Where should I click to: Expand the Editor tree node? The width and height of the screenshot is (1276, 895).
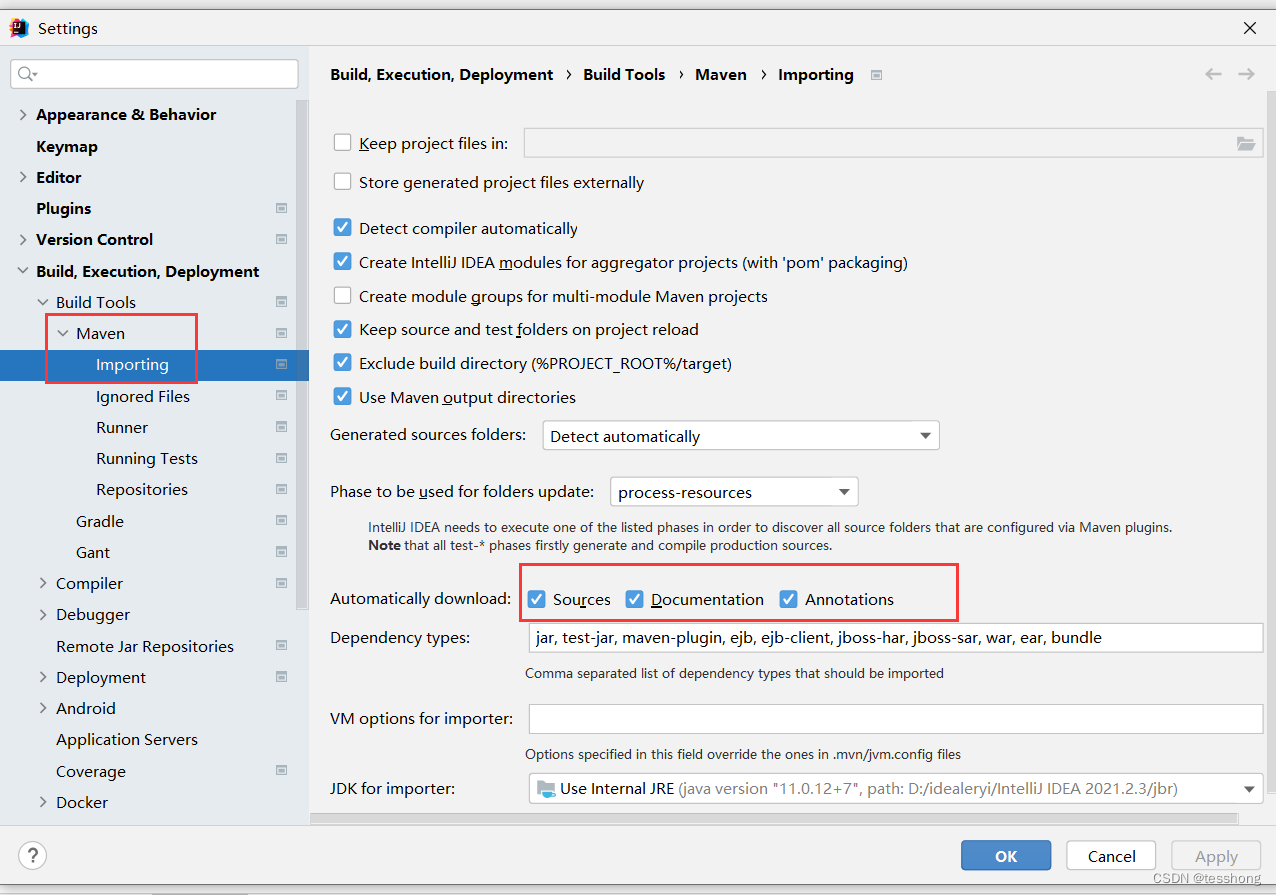23,177
